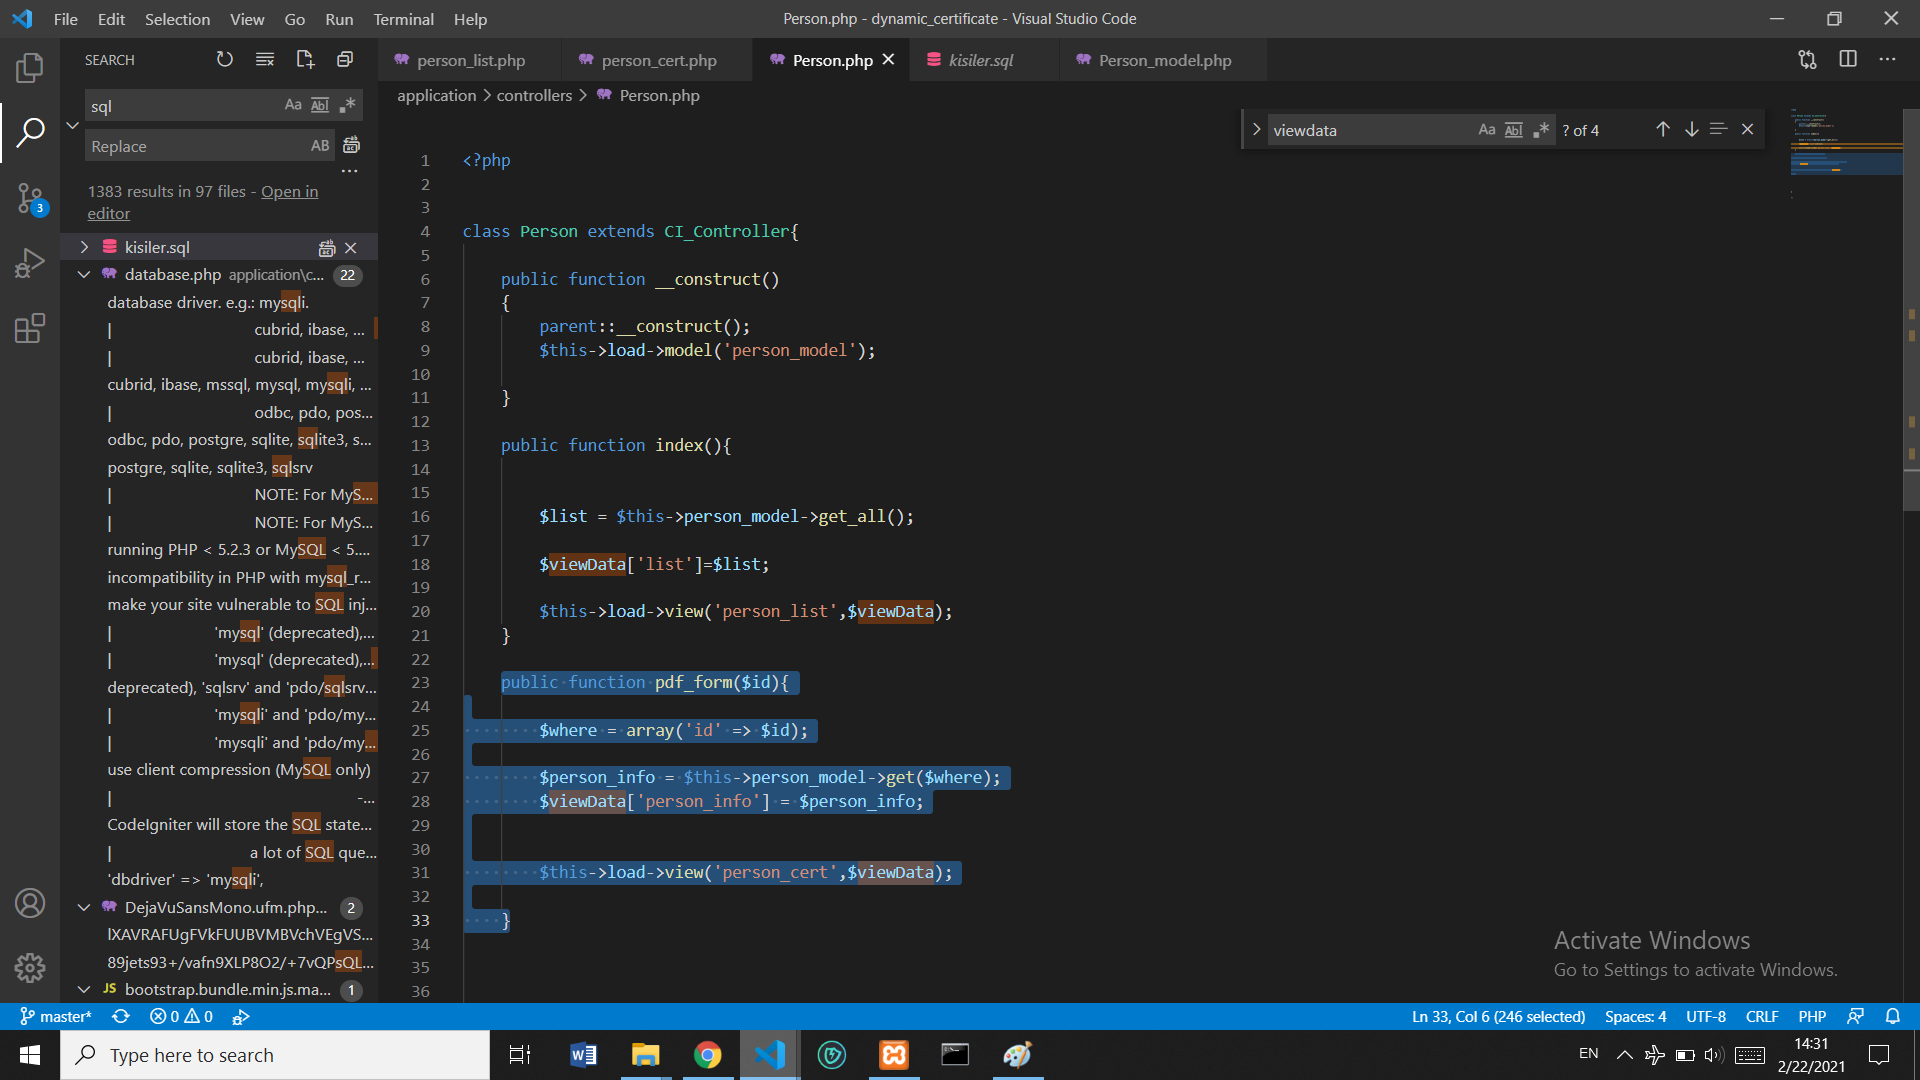The width and height of the screenshot is (1920, 1080).
Task: Refresh the search results
Action: (225, 59)
